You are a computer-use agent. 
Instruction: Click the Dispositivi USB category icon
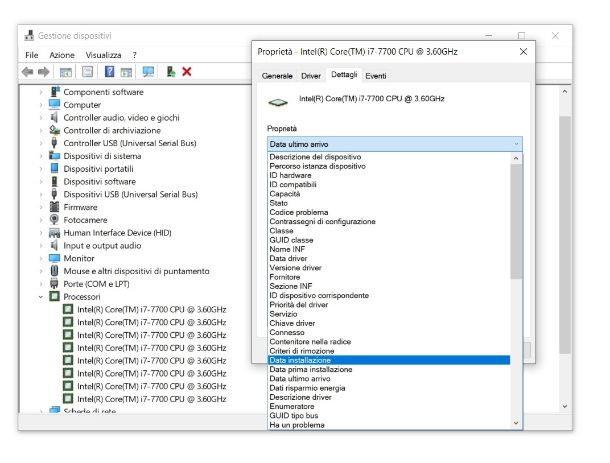[x=54, y=194]
